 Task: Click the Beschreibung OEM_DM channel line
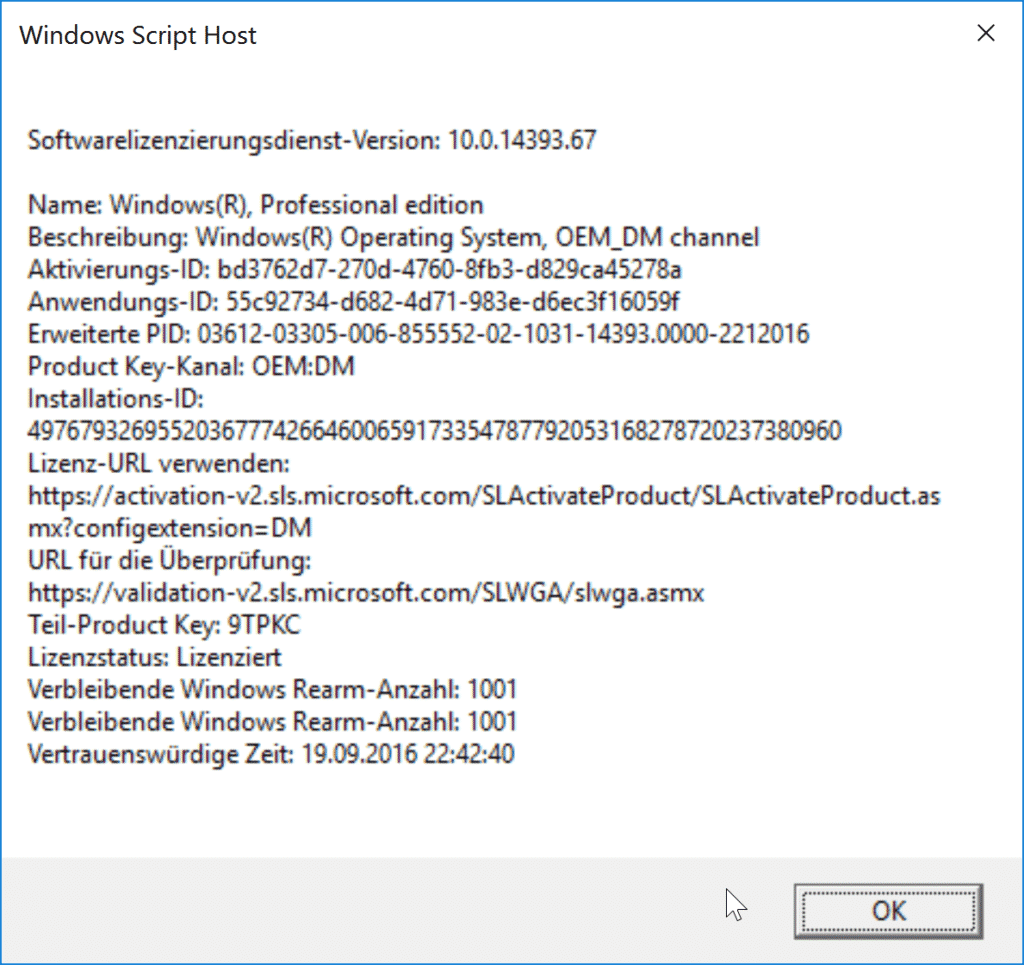393,237
